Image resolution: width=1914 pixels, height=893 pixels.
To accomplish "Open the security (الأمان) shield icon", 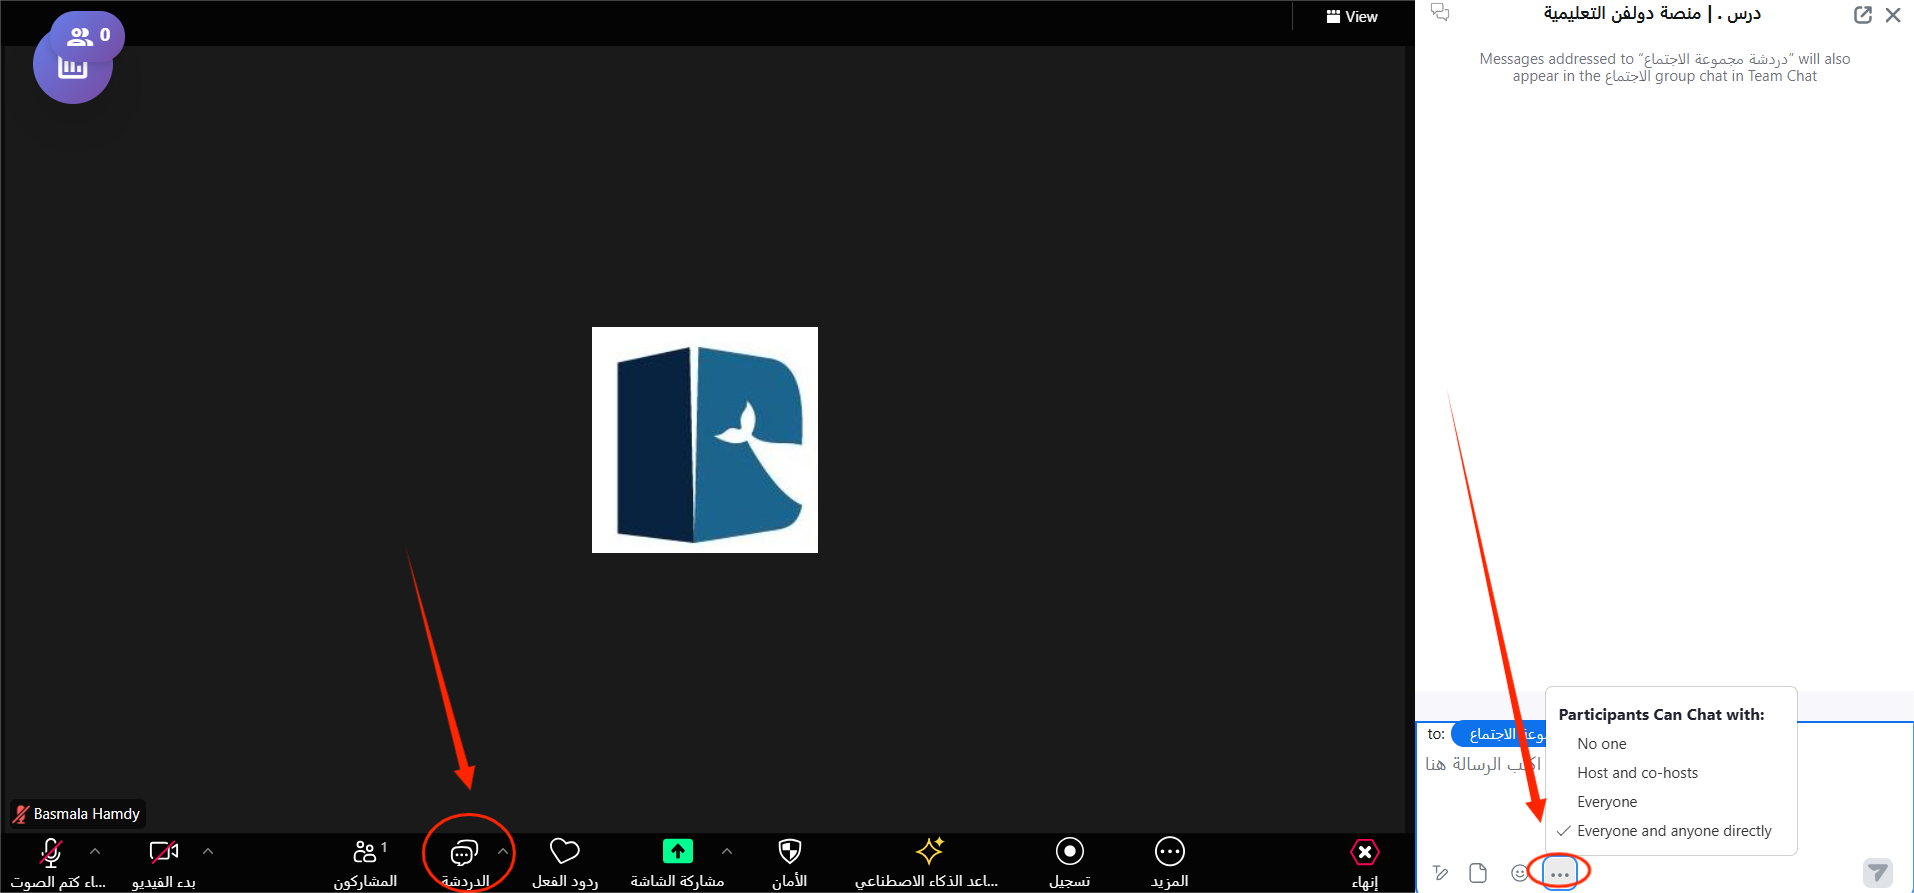I will (789, 852).
